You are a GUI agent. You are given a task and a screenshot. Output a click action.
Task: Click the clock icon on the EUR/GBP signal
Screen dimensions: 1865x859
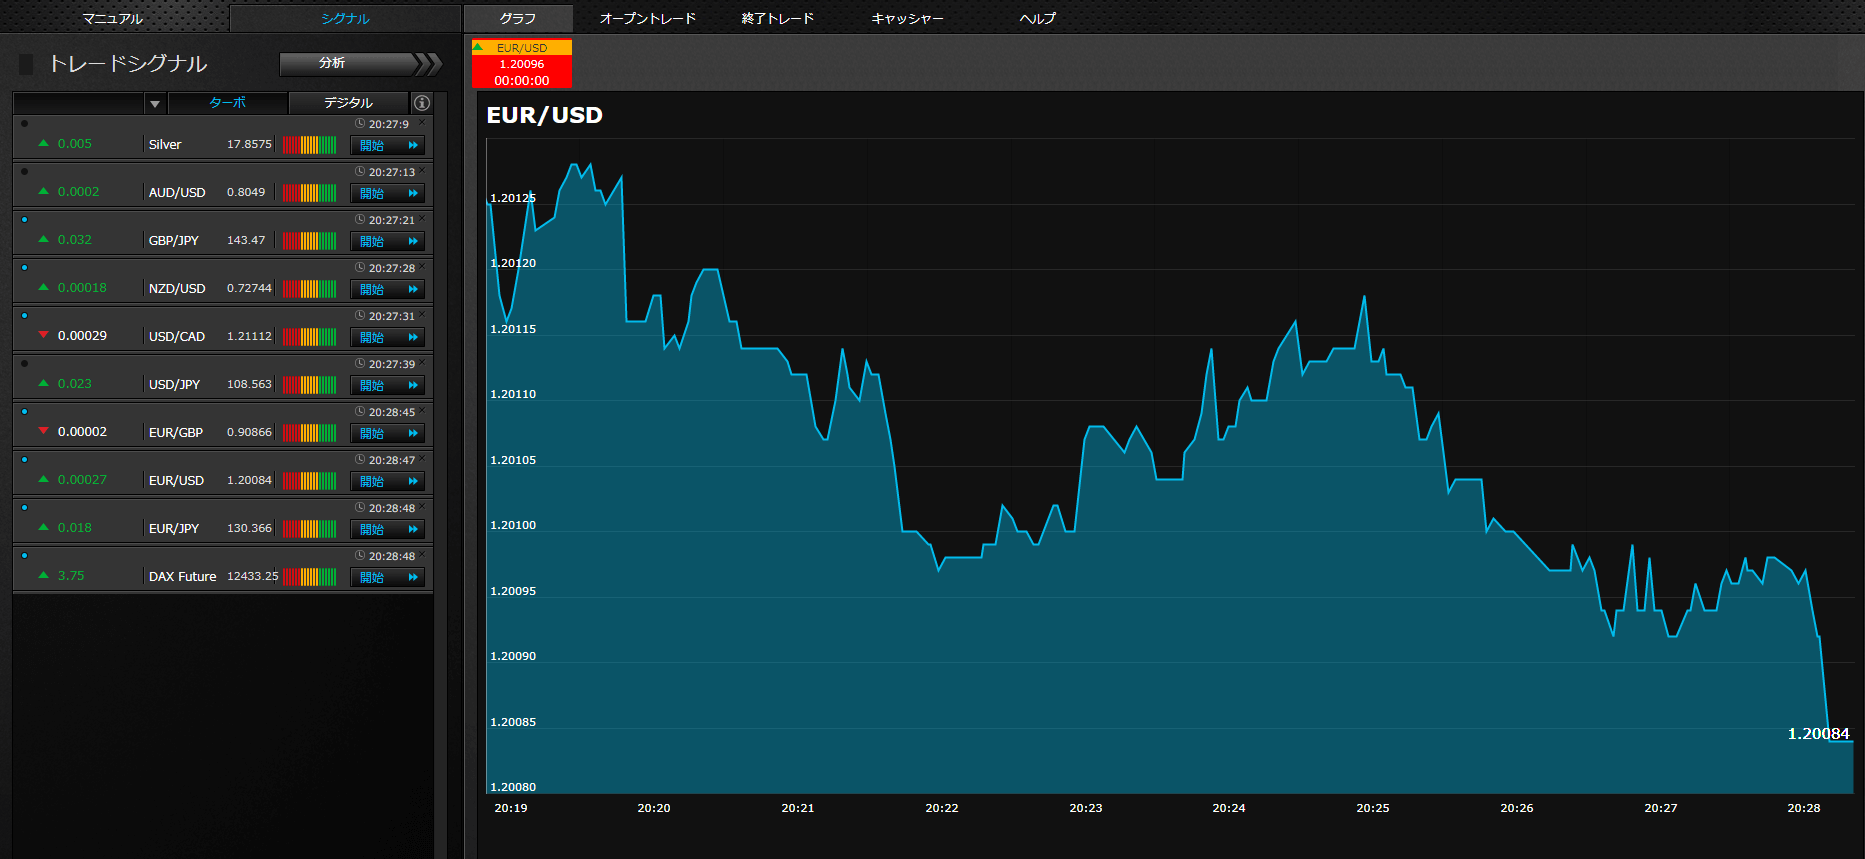pos(360,412)
